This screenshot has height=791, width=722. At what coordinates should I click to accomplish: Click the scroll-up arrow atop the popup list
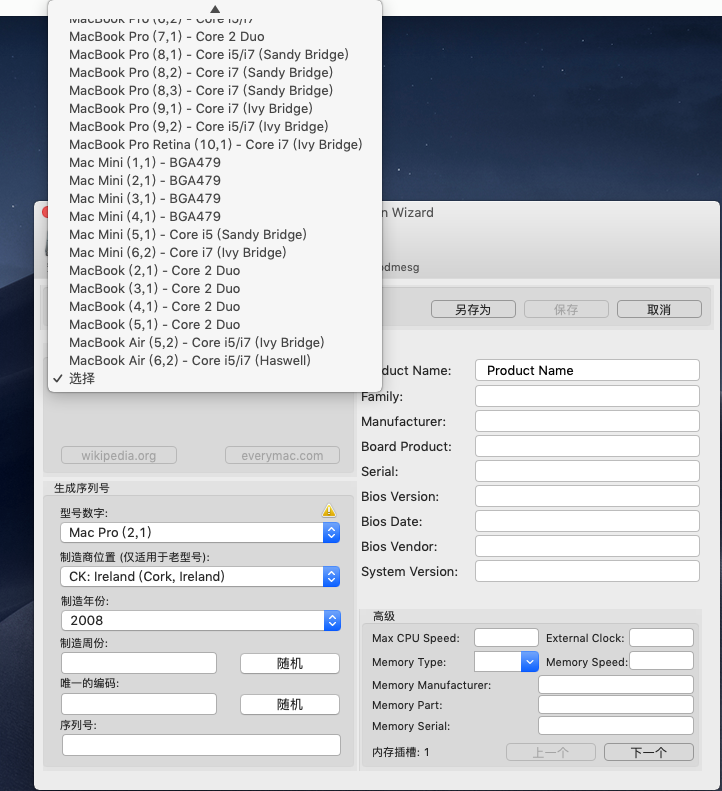(215, 9)
